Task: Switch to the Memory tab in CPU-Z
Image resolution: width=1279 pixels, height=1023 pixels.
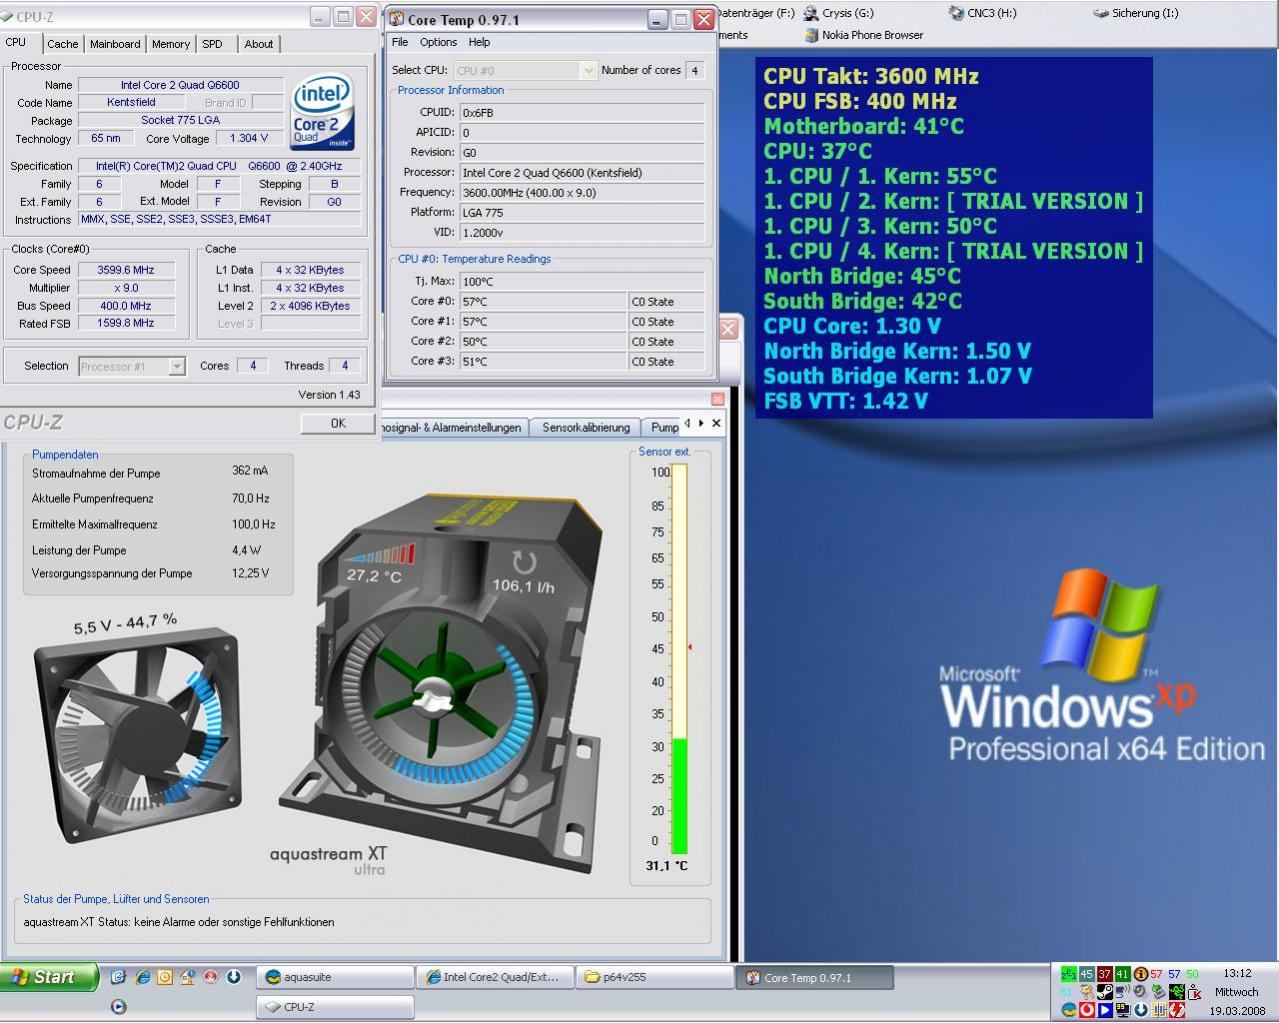Action: pos(171,44)
